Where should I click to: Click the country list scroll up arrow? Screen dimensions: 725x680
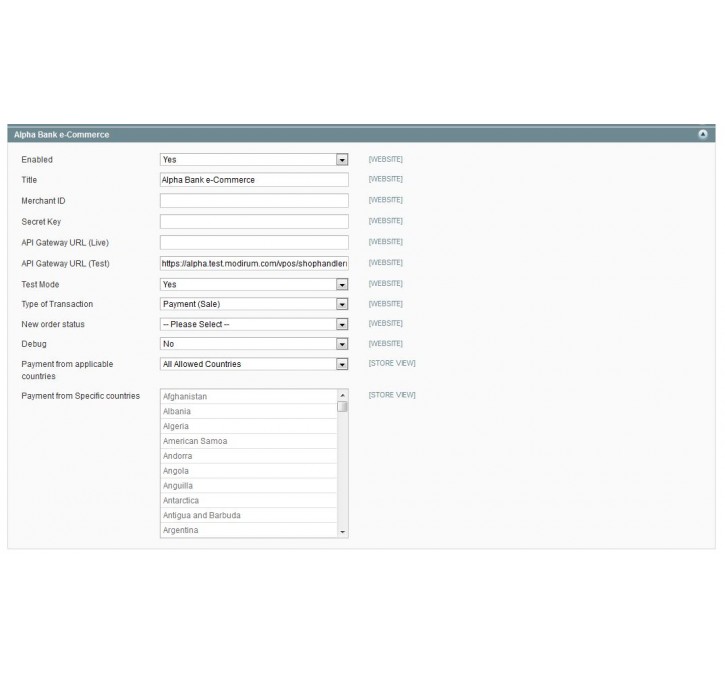tap(343, 395)
